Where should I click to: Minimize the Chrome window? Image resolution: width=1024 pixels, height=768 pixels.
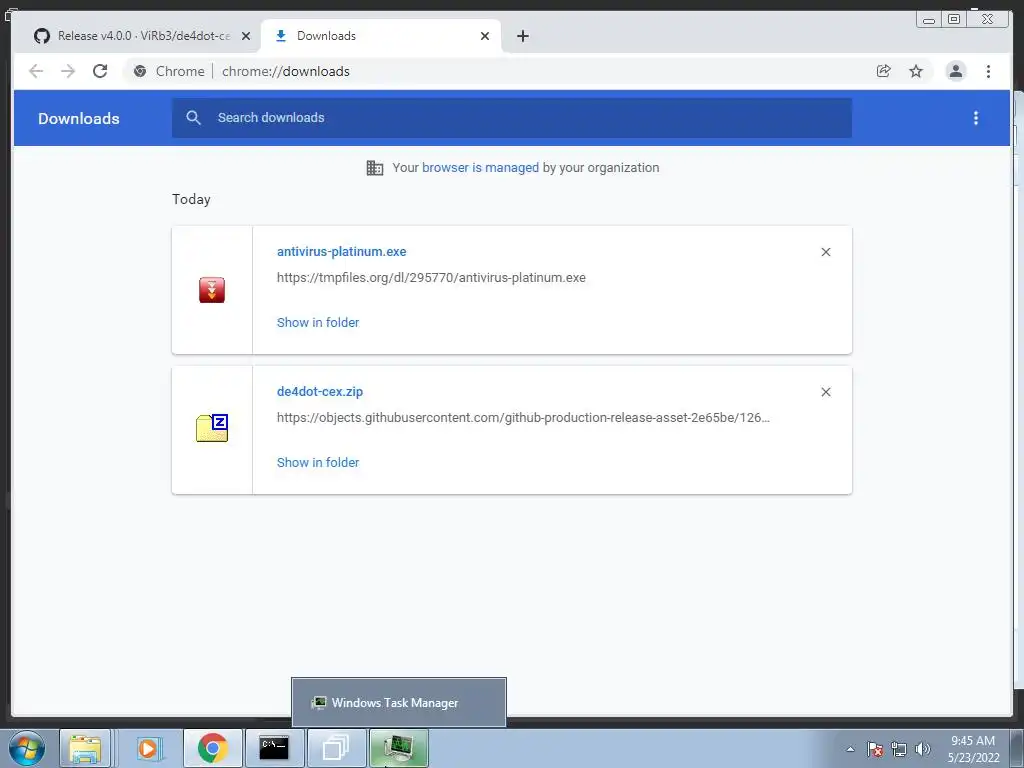click(929, 19)
